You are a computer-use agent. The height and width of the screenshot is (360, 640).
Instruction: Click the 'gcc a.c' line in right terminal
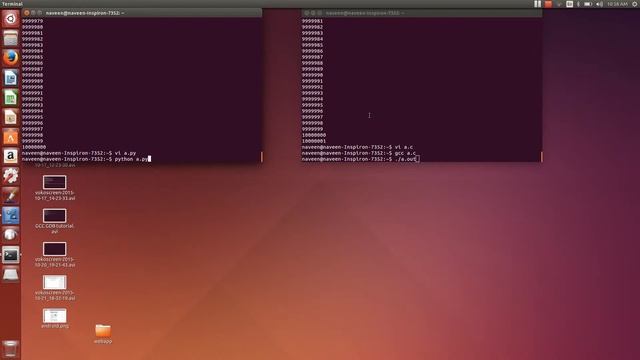pos(359,153)
